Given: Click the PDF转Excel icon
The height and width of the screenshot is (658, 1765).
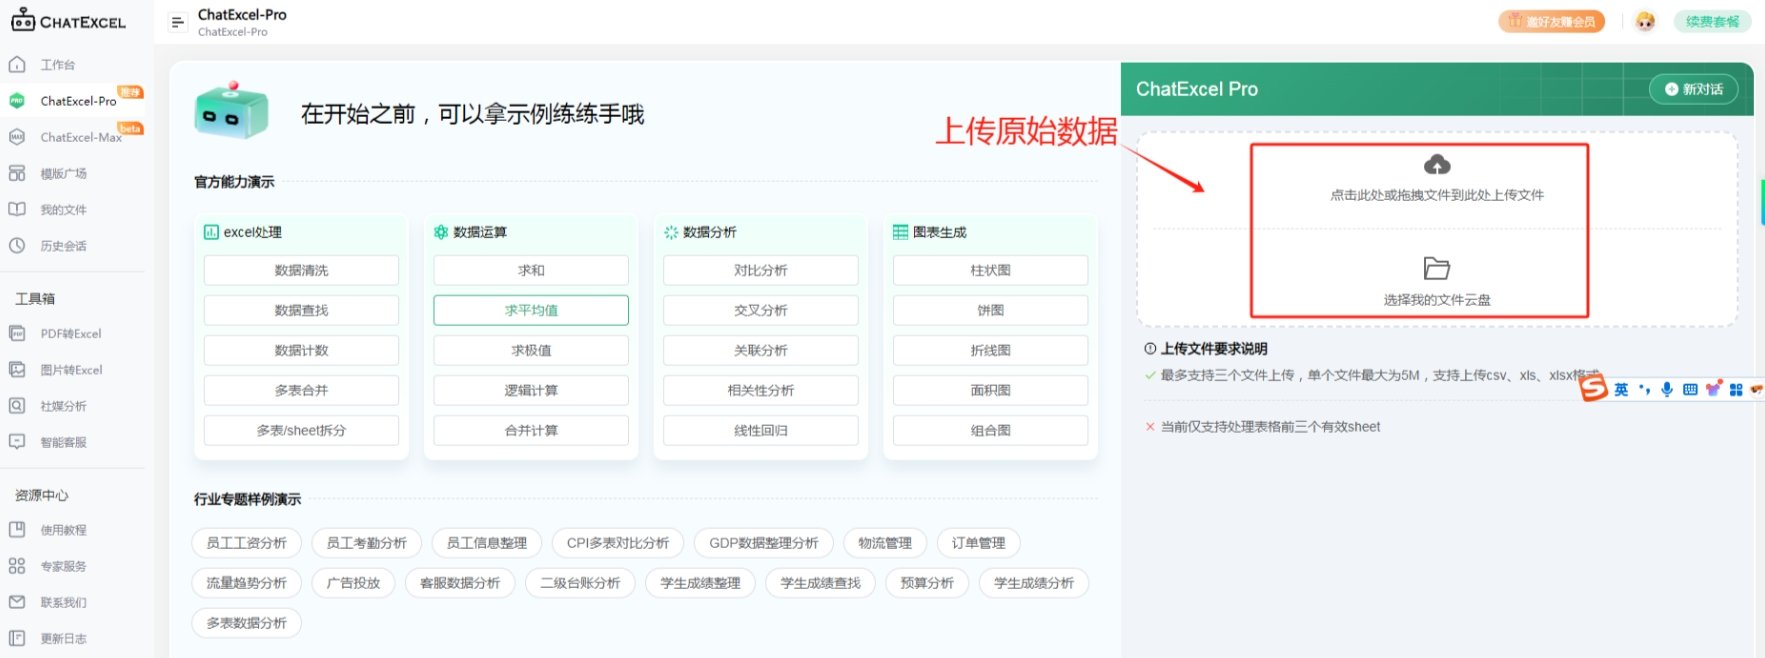Looking at the screenshot, I should (x=17, y=333).
